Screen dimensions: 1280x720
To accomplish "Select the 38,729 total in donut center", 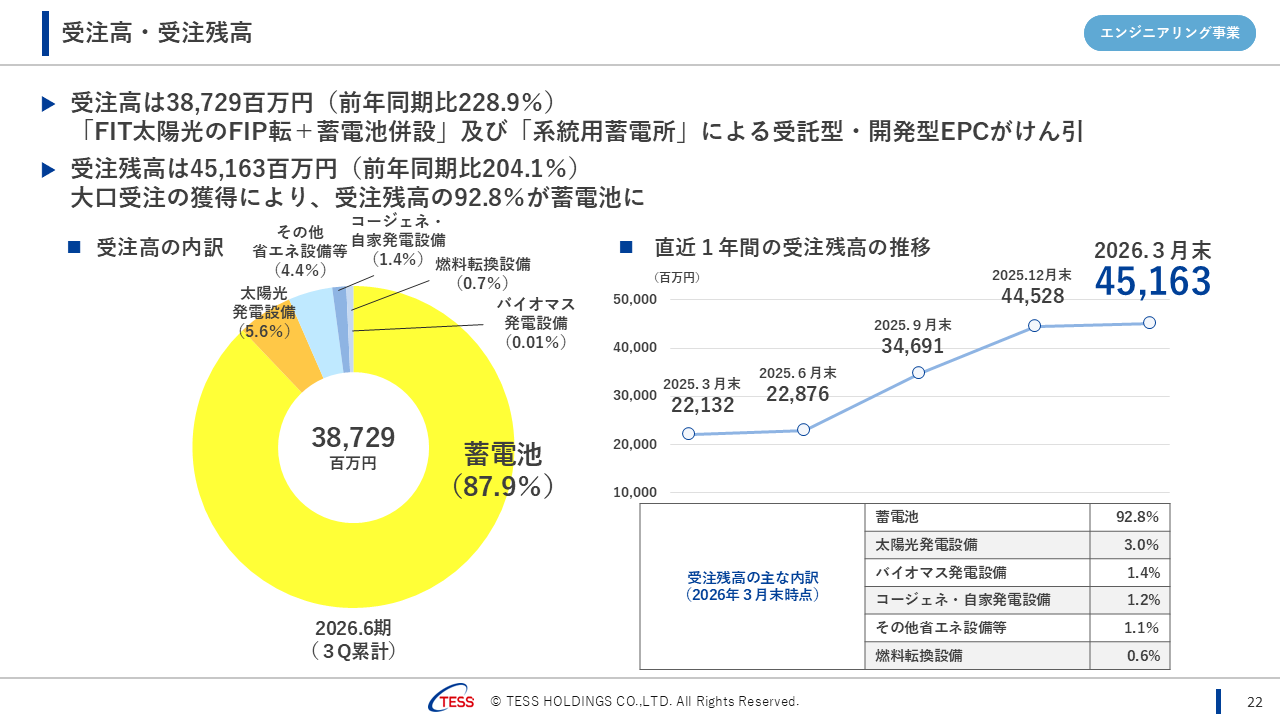I will [353, 438].
